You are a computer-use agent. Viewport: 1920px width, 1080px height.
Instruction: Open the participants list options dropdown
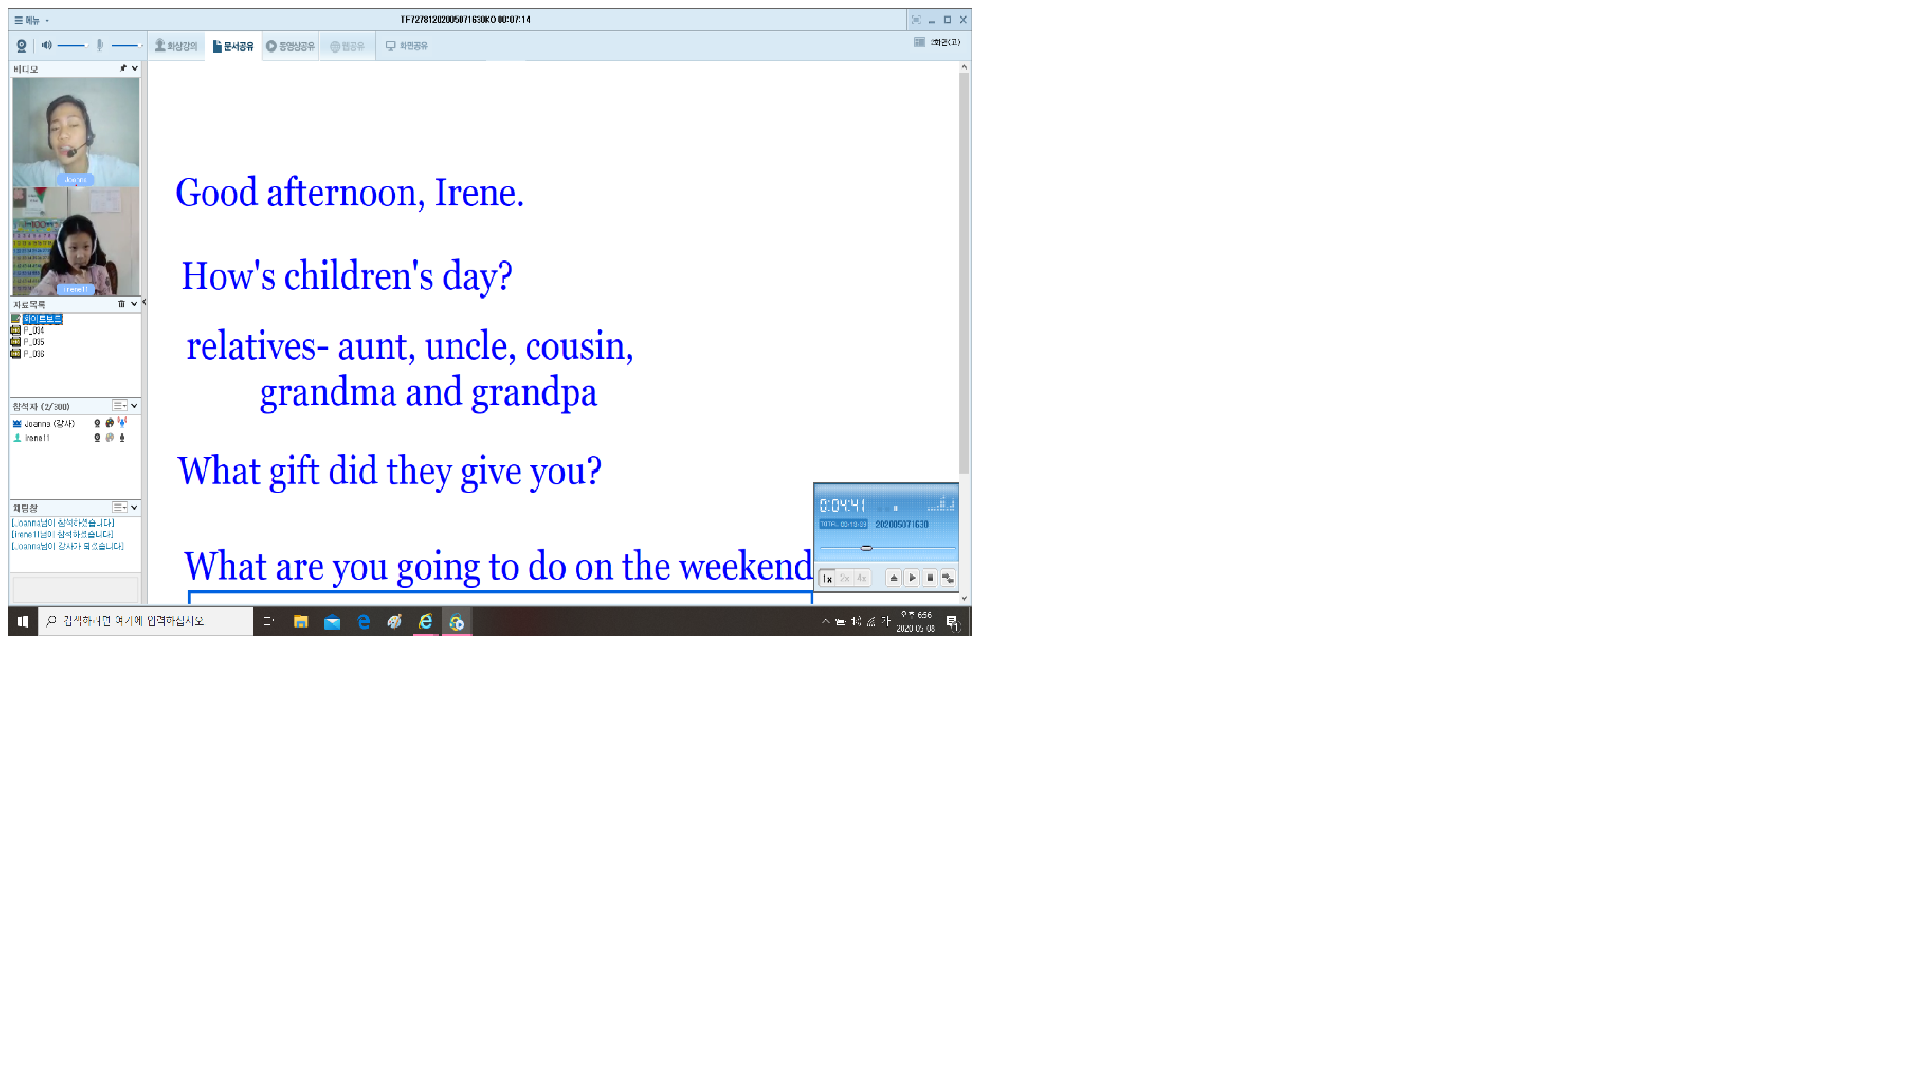120,406
